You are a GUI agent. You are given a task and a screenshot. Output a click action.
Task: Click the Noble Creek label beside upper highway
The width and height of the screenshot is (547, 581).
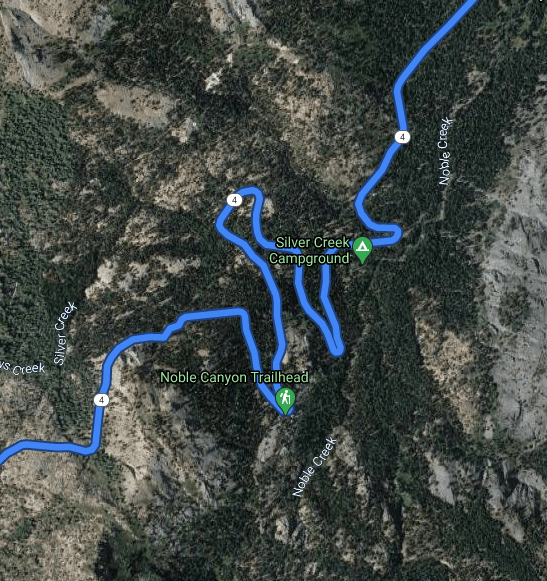point(445,151)
